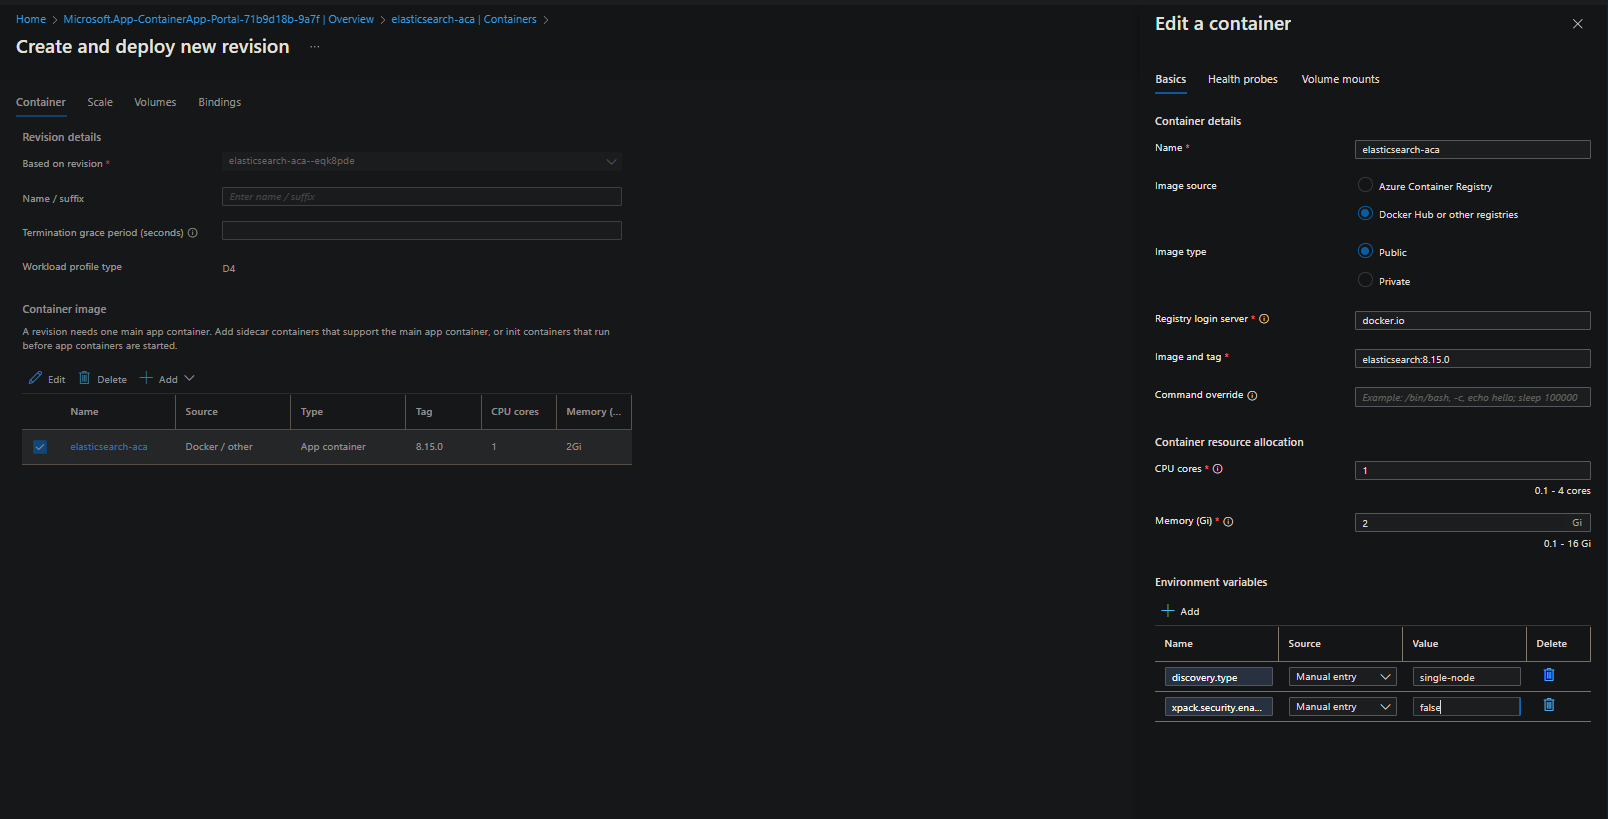Click the App container type cell
Image resolution: width=1608 pixels, height=819 pixels.
333,447
